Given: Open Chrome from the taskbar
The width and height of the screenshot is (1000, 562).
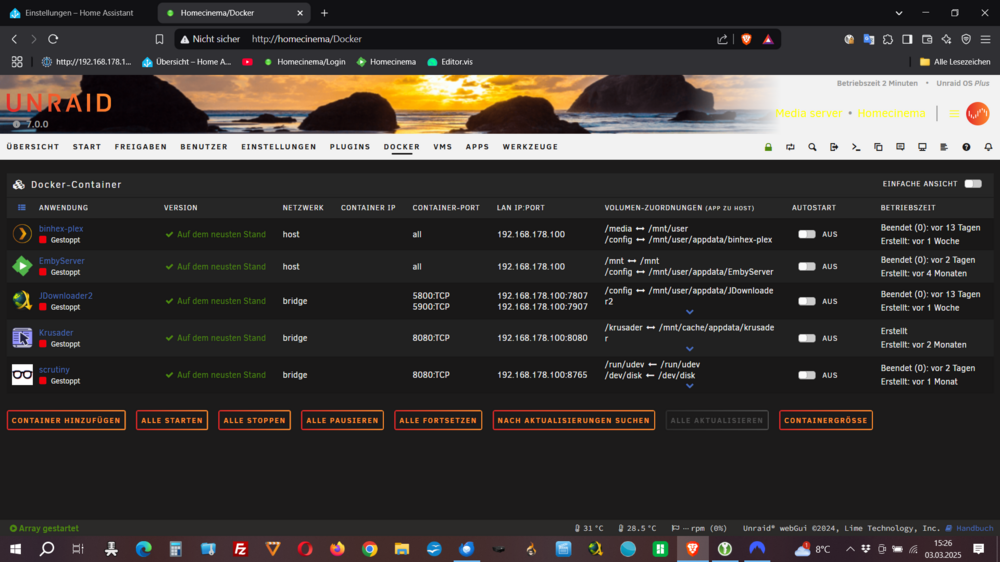Looking at the screenshot, I should coord(370,549).
